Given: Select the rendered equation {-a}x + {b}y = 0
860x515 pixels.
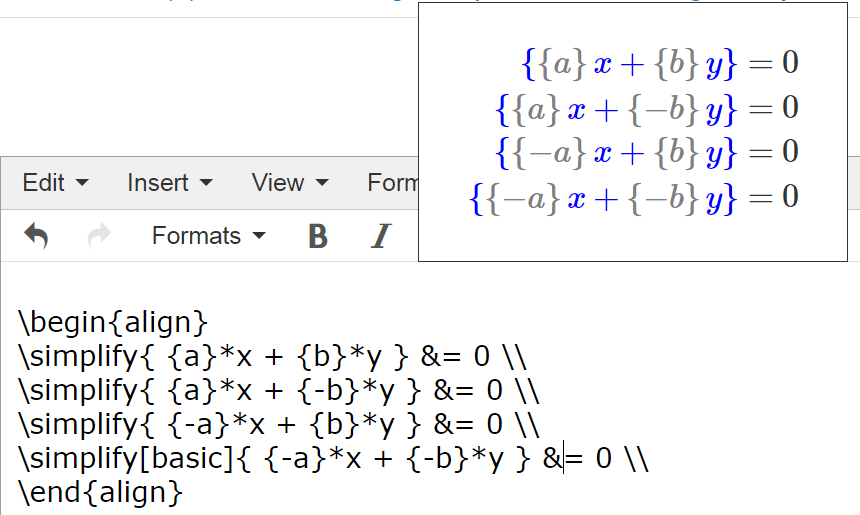Looking at the screenshot, I should (647, 153).
